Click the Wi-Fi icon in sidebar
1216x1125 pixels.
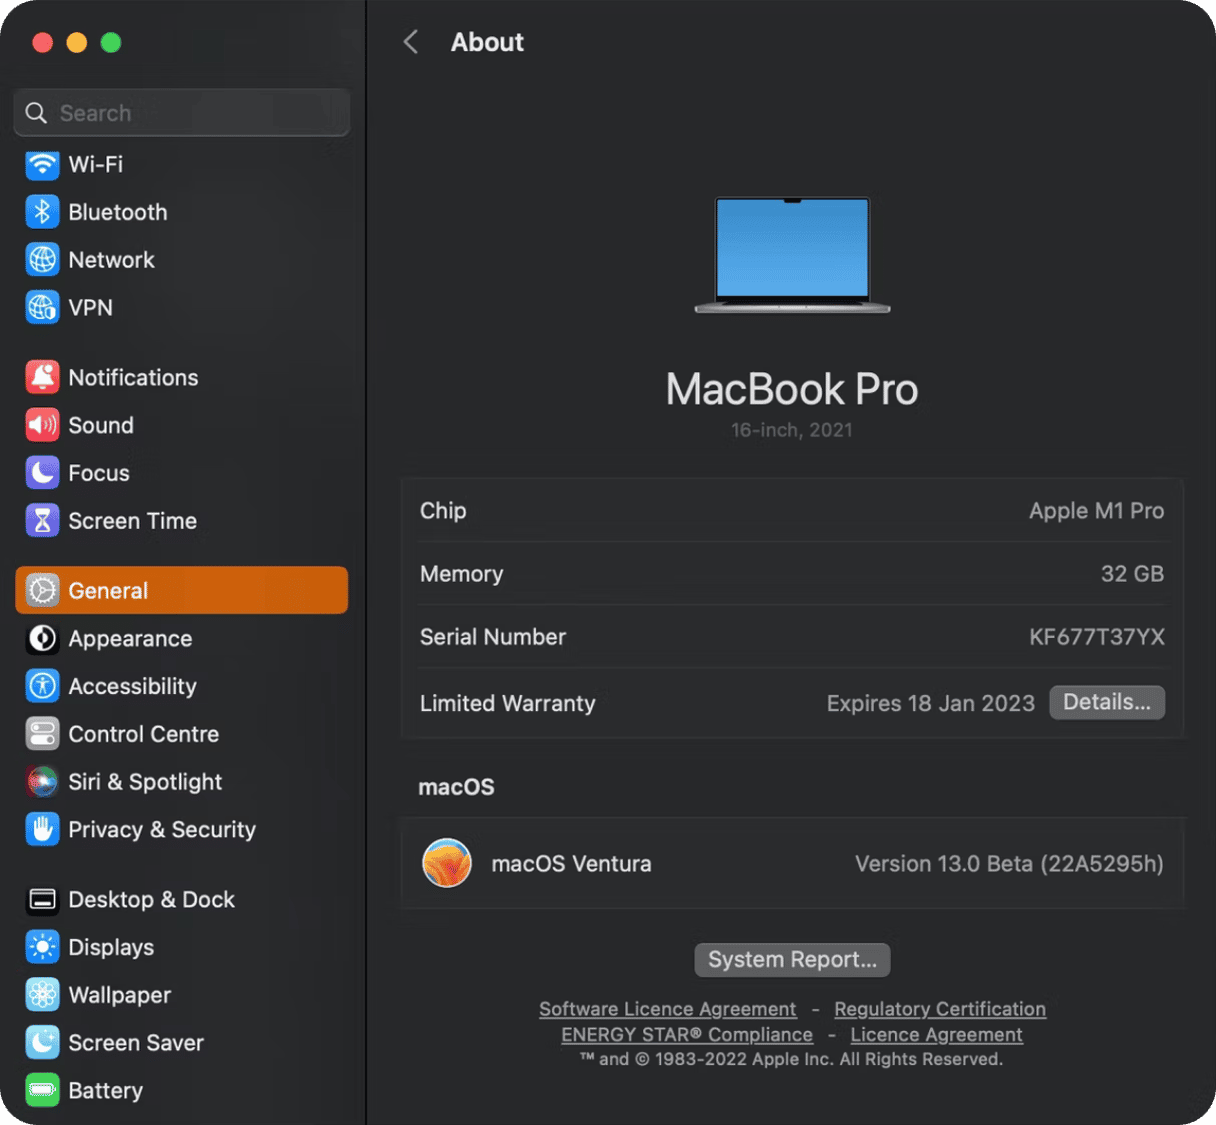coord(42,164)
